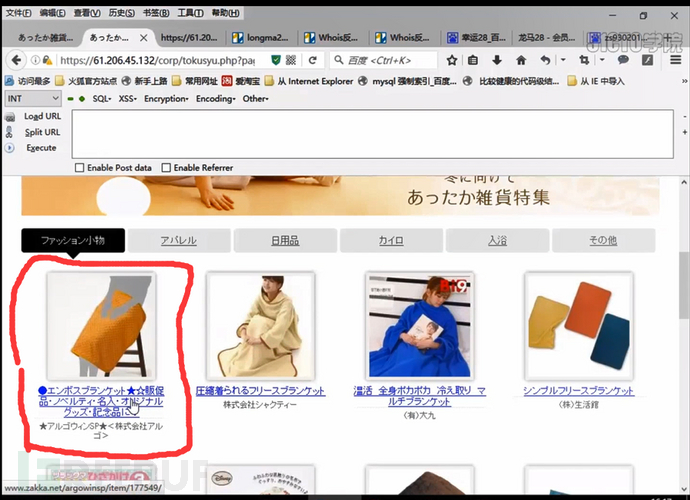Click the green dot icon in HackBar
Image resolution: width=690 pixels, height=500 pixels.
(82, 99)
